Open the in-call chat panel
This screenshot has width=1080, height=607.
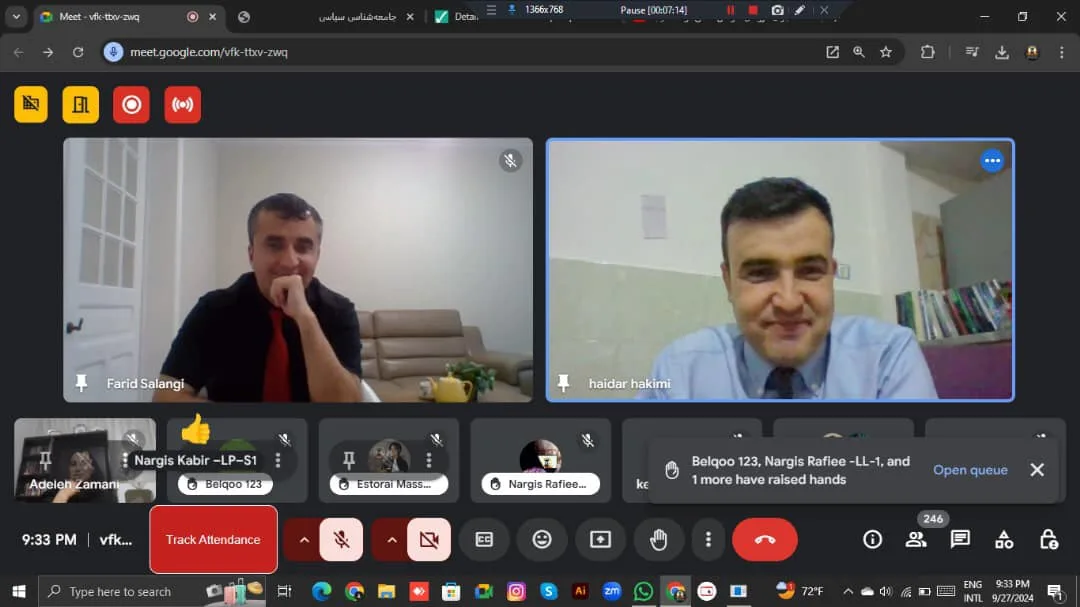[x=960, y=540]
